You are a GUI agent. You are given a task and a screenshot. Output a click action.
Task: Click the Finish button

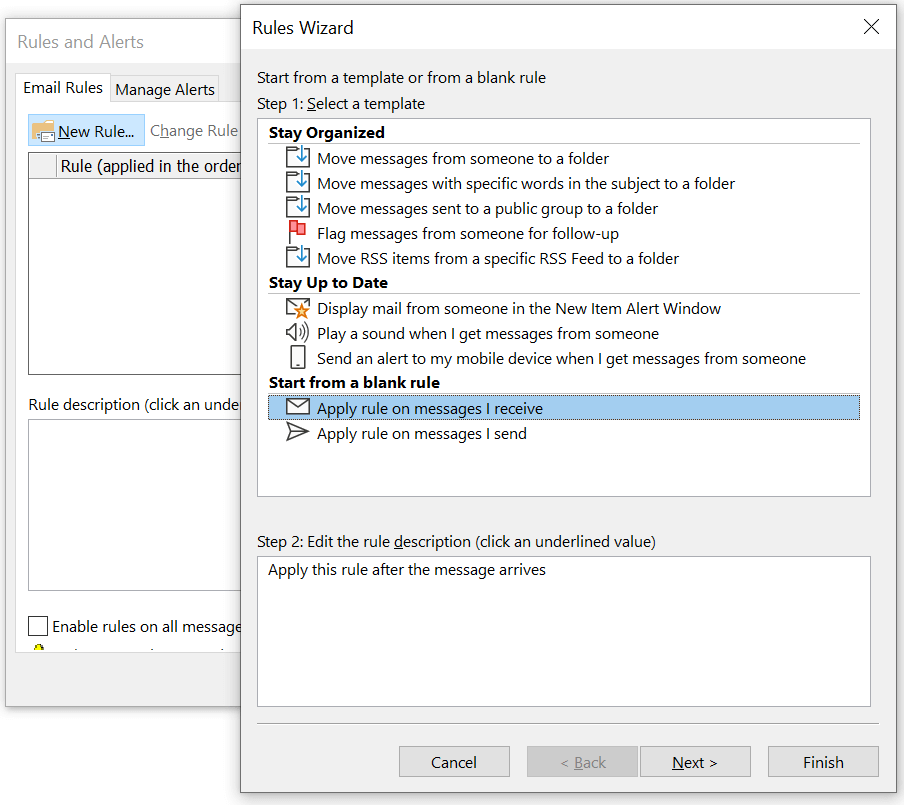pos(823,762)
